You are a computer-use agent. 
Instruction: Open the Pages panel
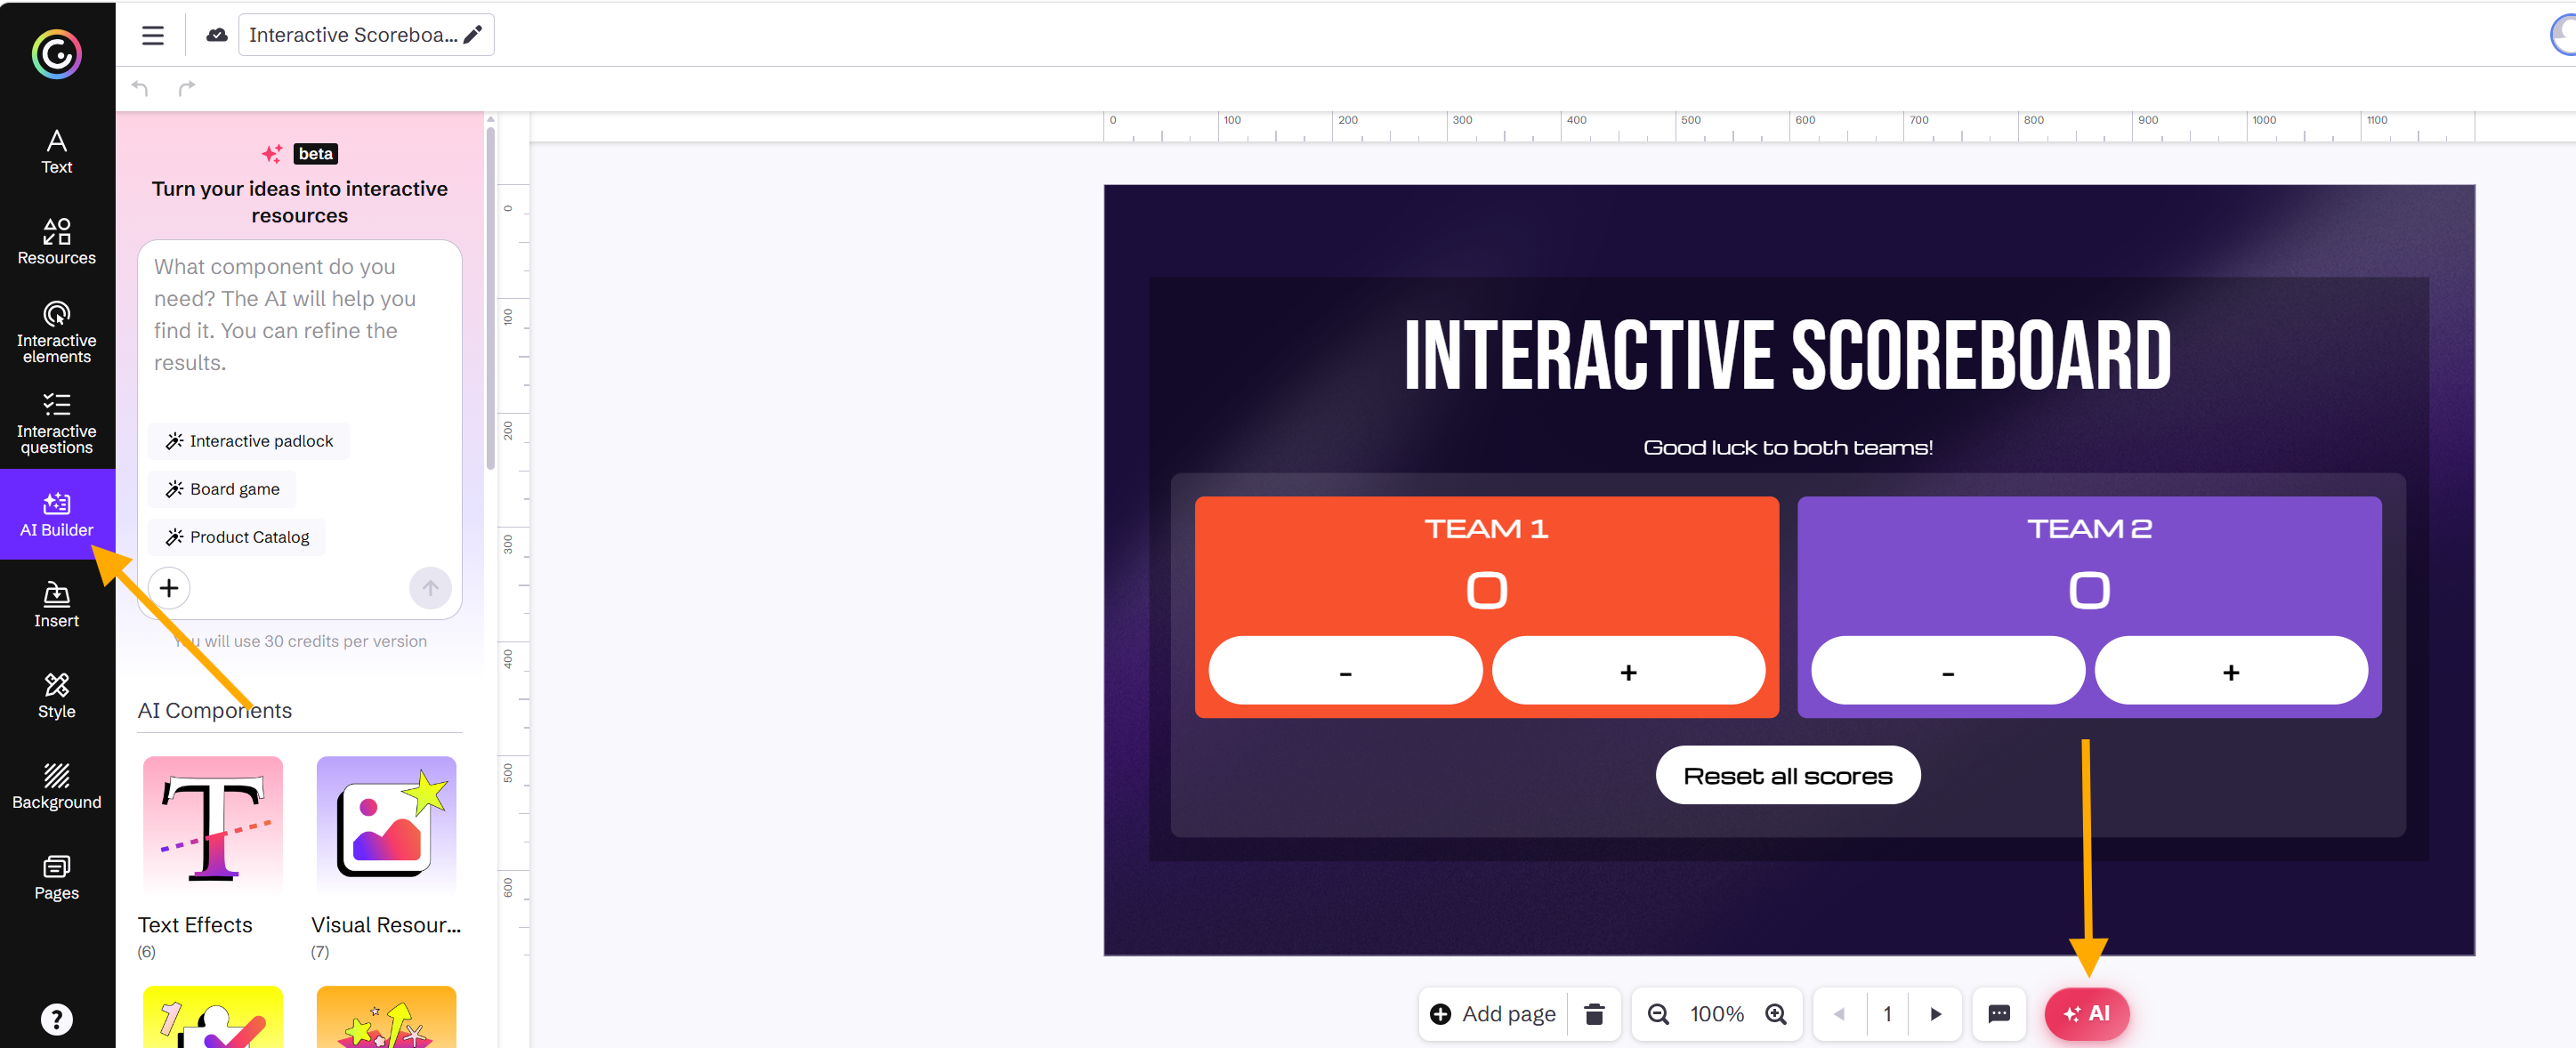(x=57, y=878)
